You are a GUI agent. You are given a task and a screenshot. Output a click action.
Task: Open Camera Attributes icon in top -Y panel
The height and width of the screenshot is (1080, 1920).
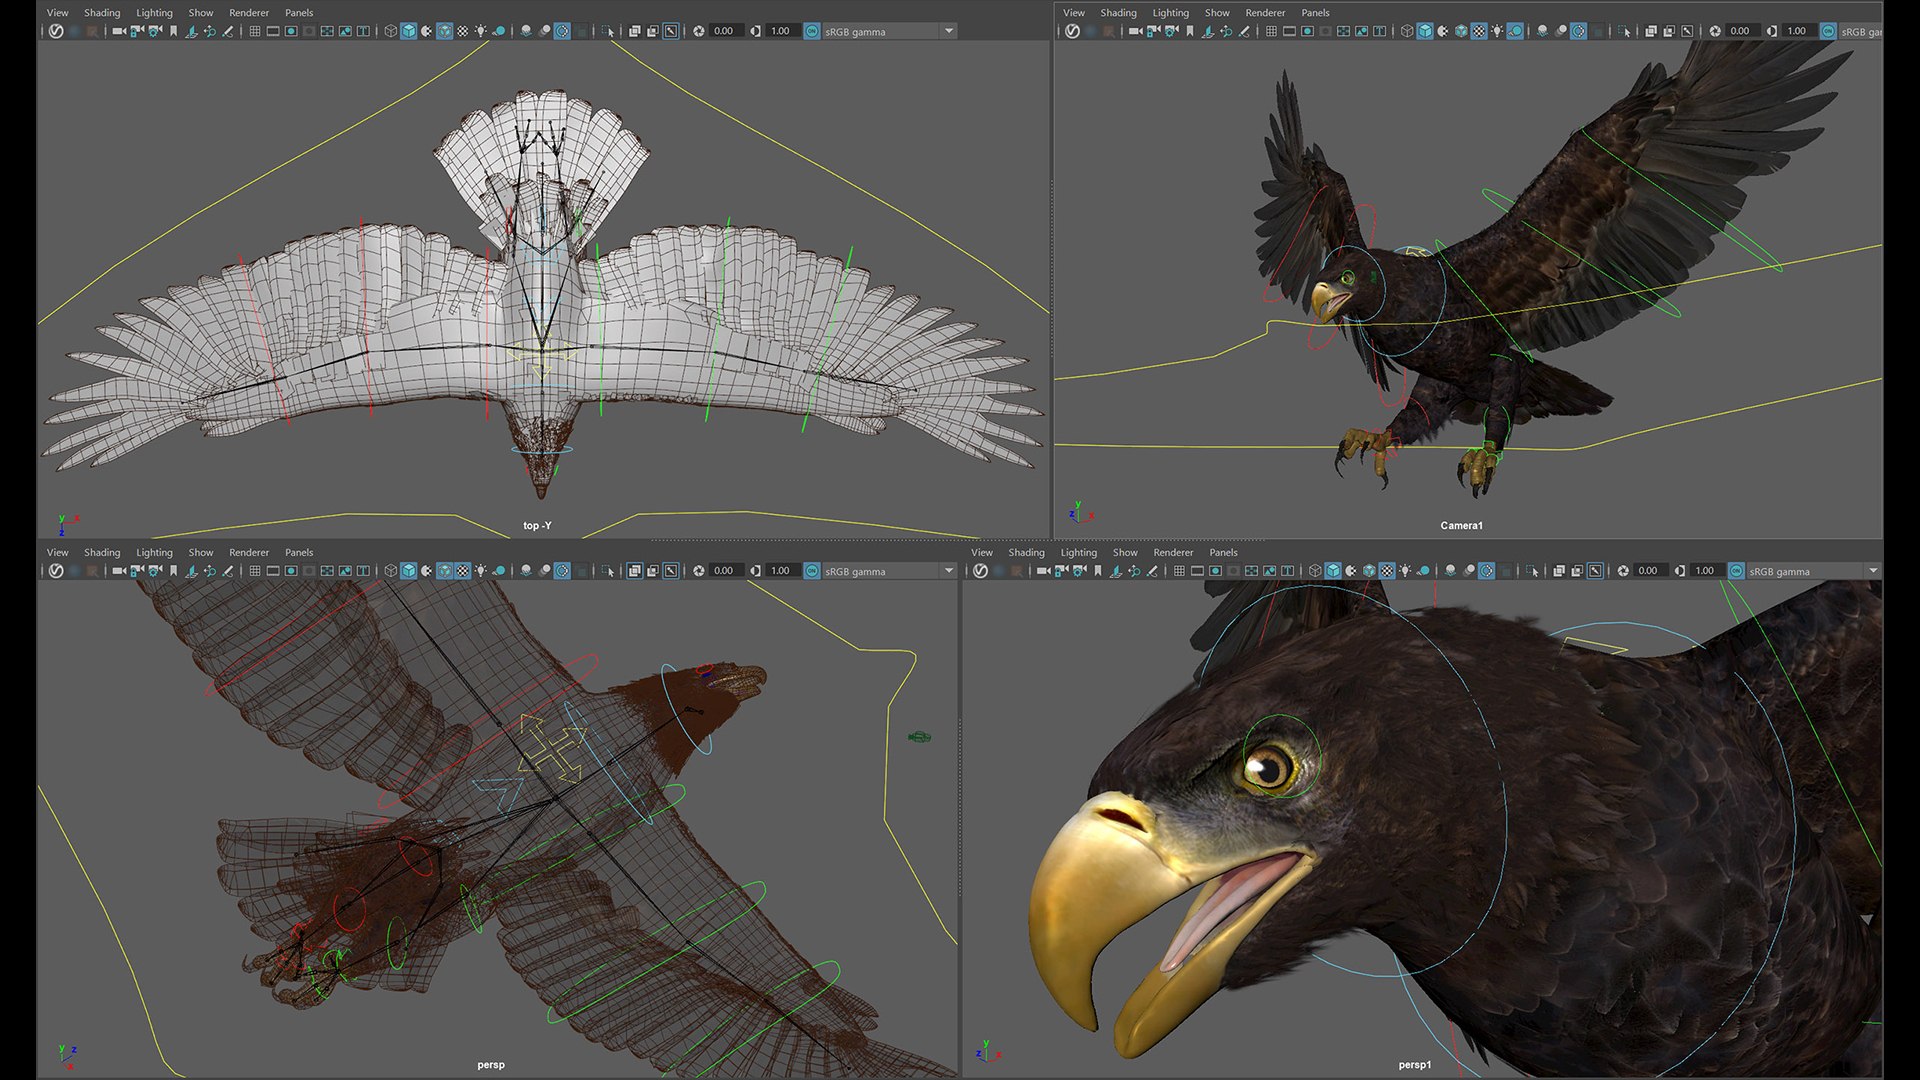point(155,31)
